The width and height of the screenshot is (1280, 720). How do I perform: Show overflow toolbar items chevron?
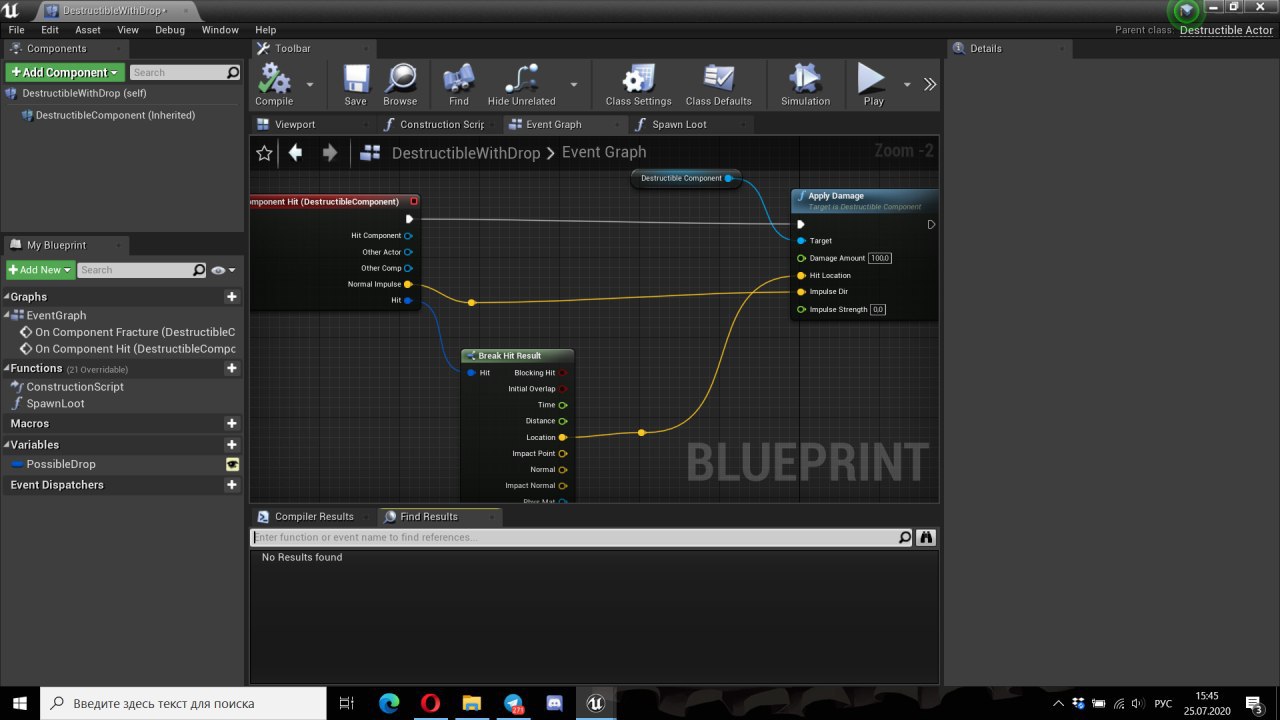pos(930,84)
